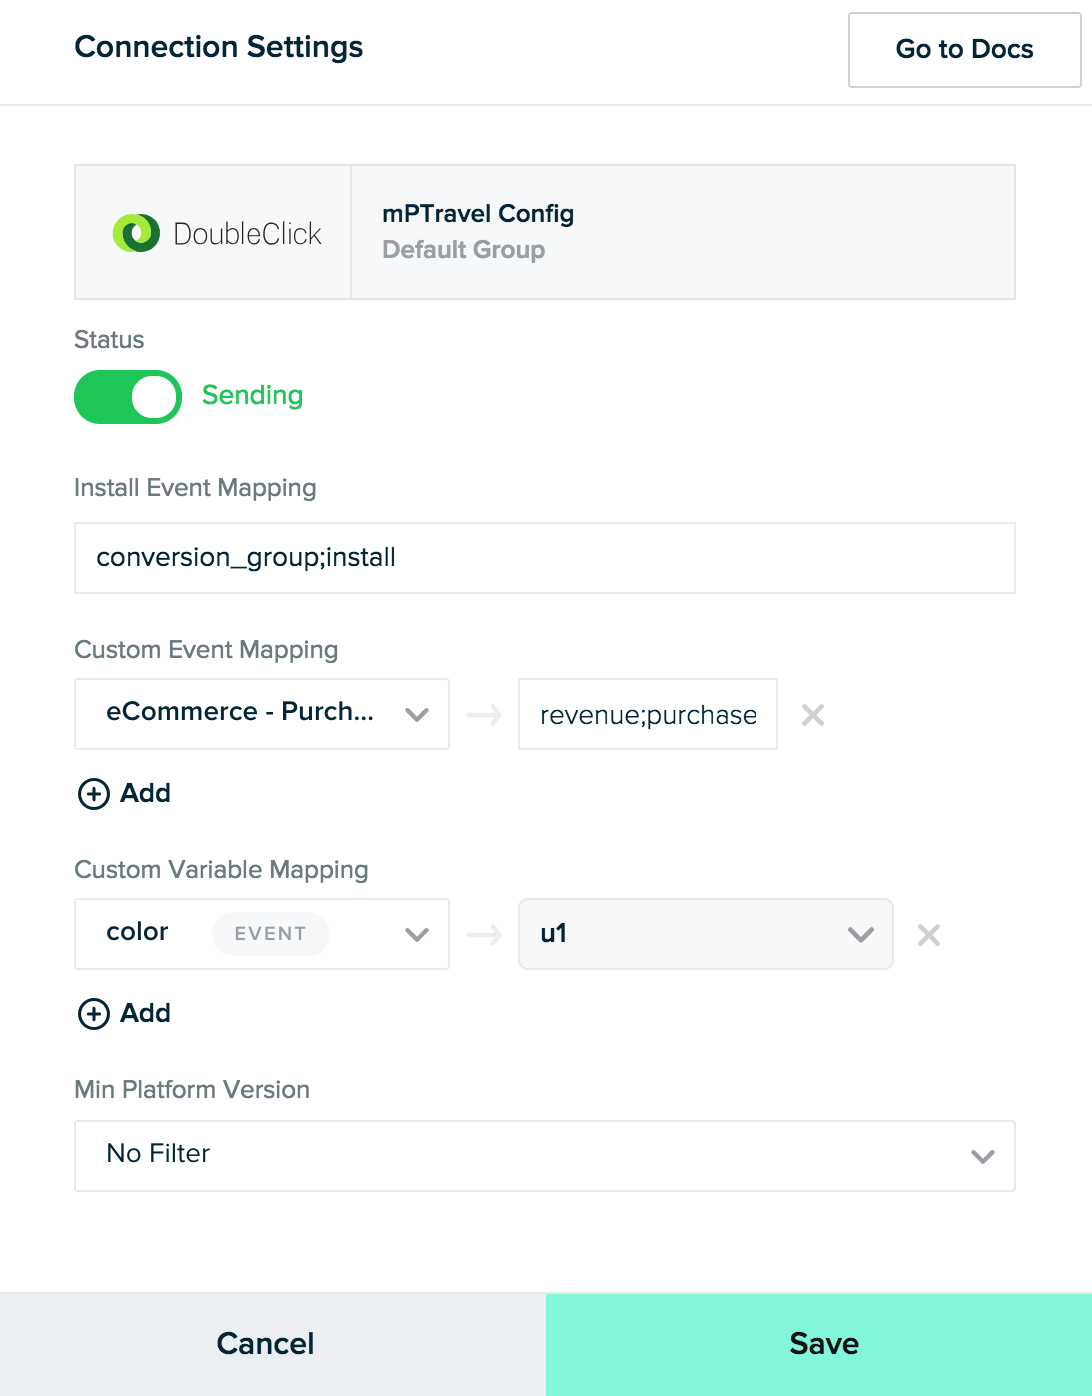
Task: Click the mPTravel Config configuration name
Action: [x=478, y=214]
